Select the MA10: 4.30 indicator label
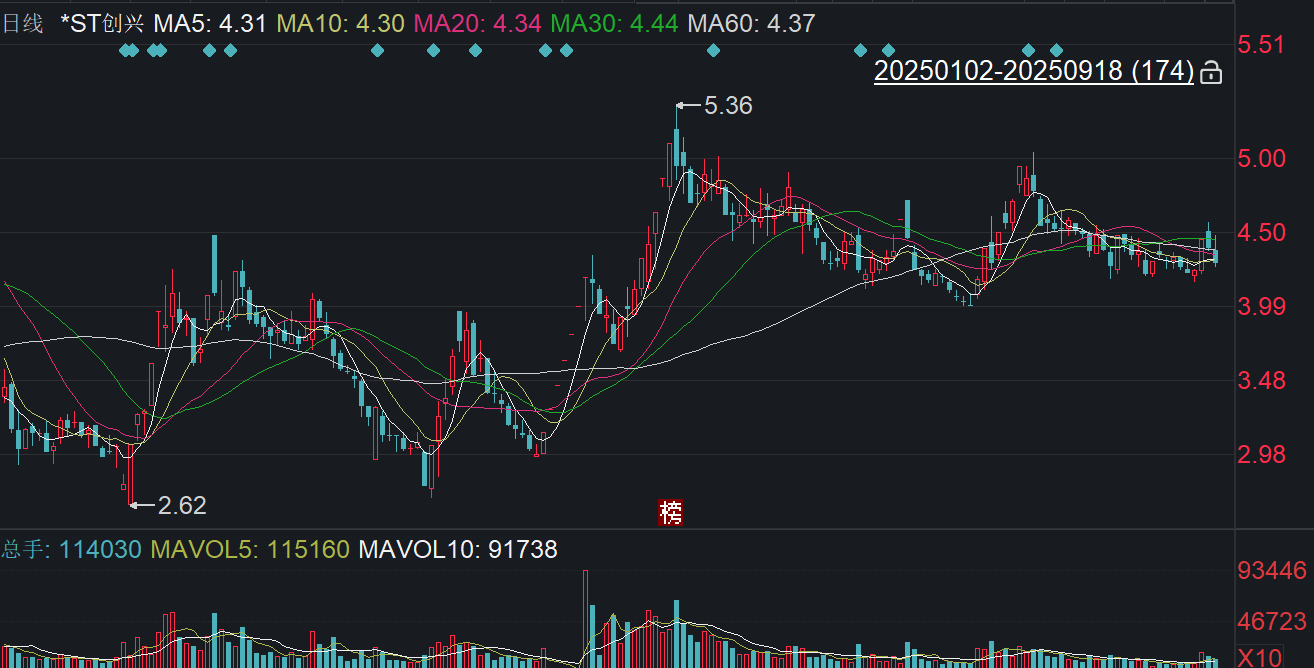Screen dimensions: 1314x668 tap(341, 24)
